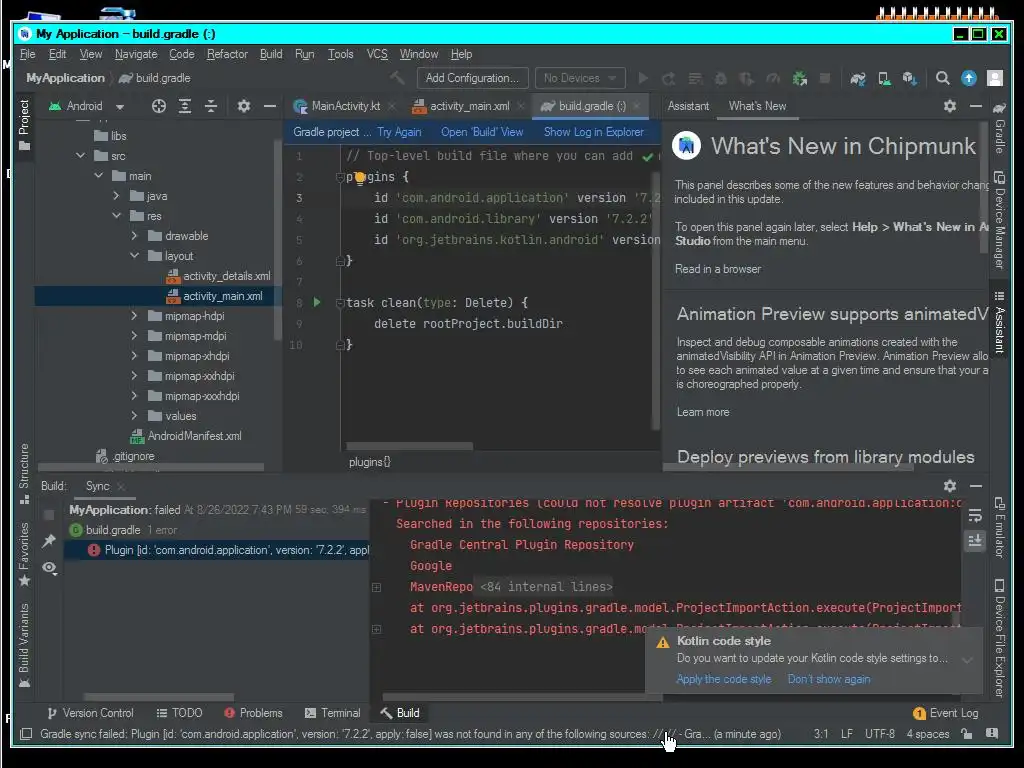Click the editor horizontal scrollbar
This screenshot has height=768, width=1024.
(409, 446)
